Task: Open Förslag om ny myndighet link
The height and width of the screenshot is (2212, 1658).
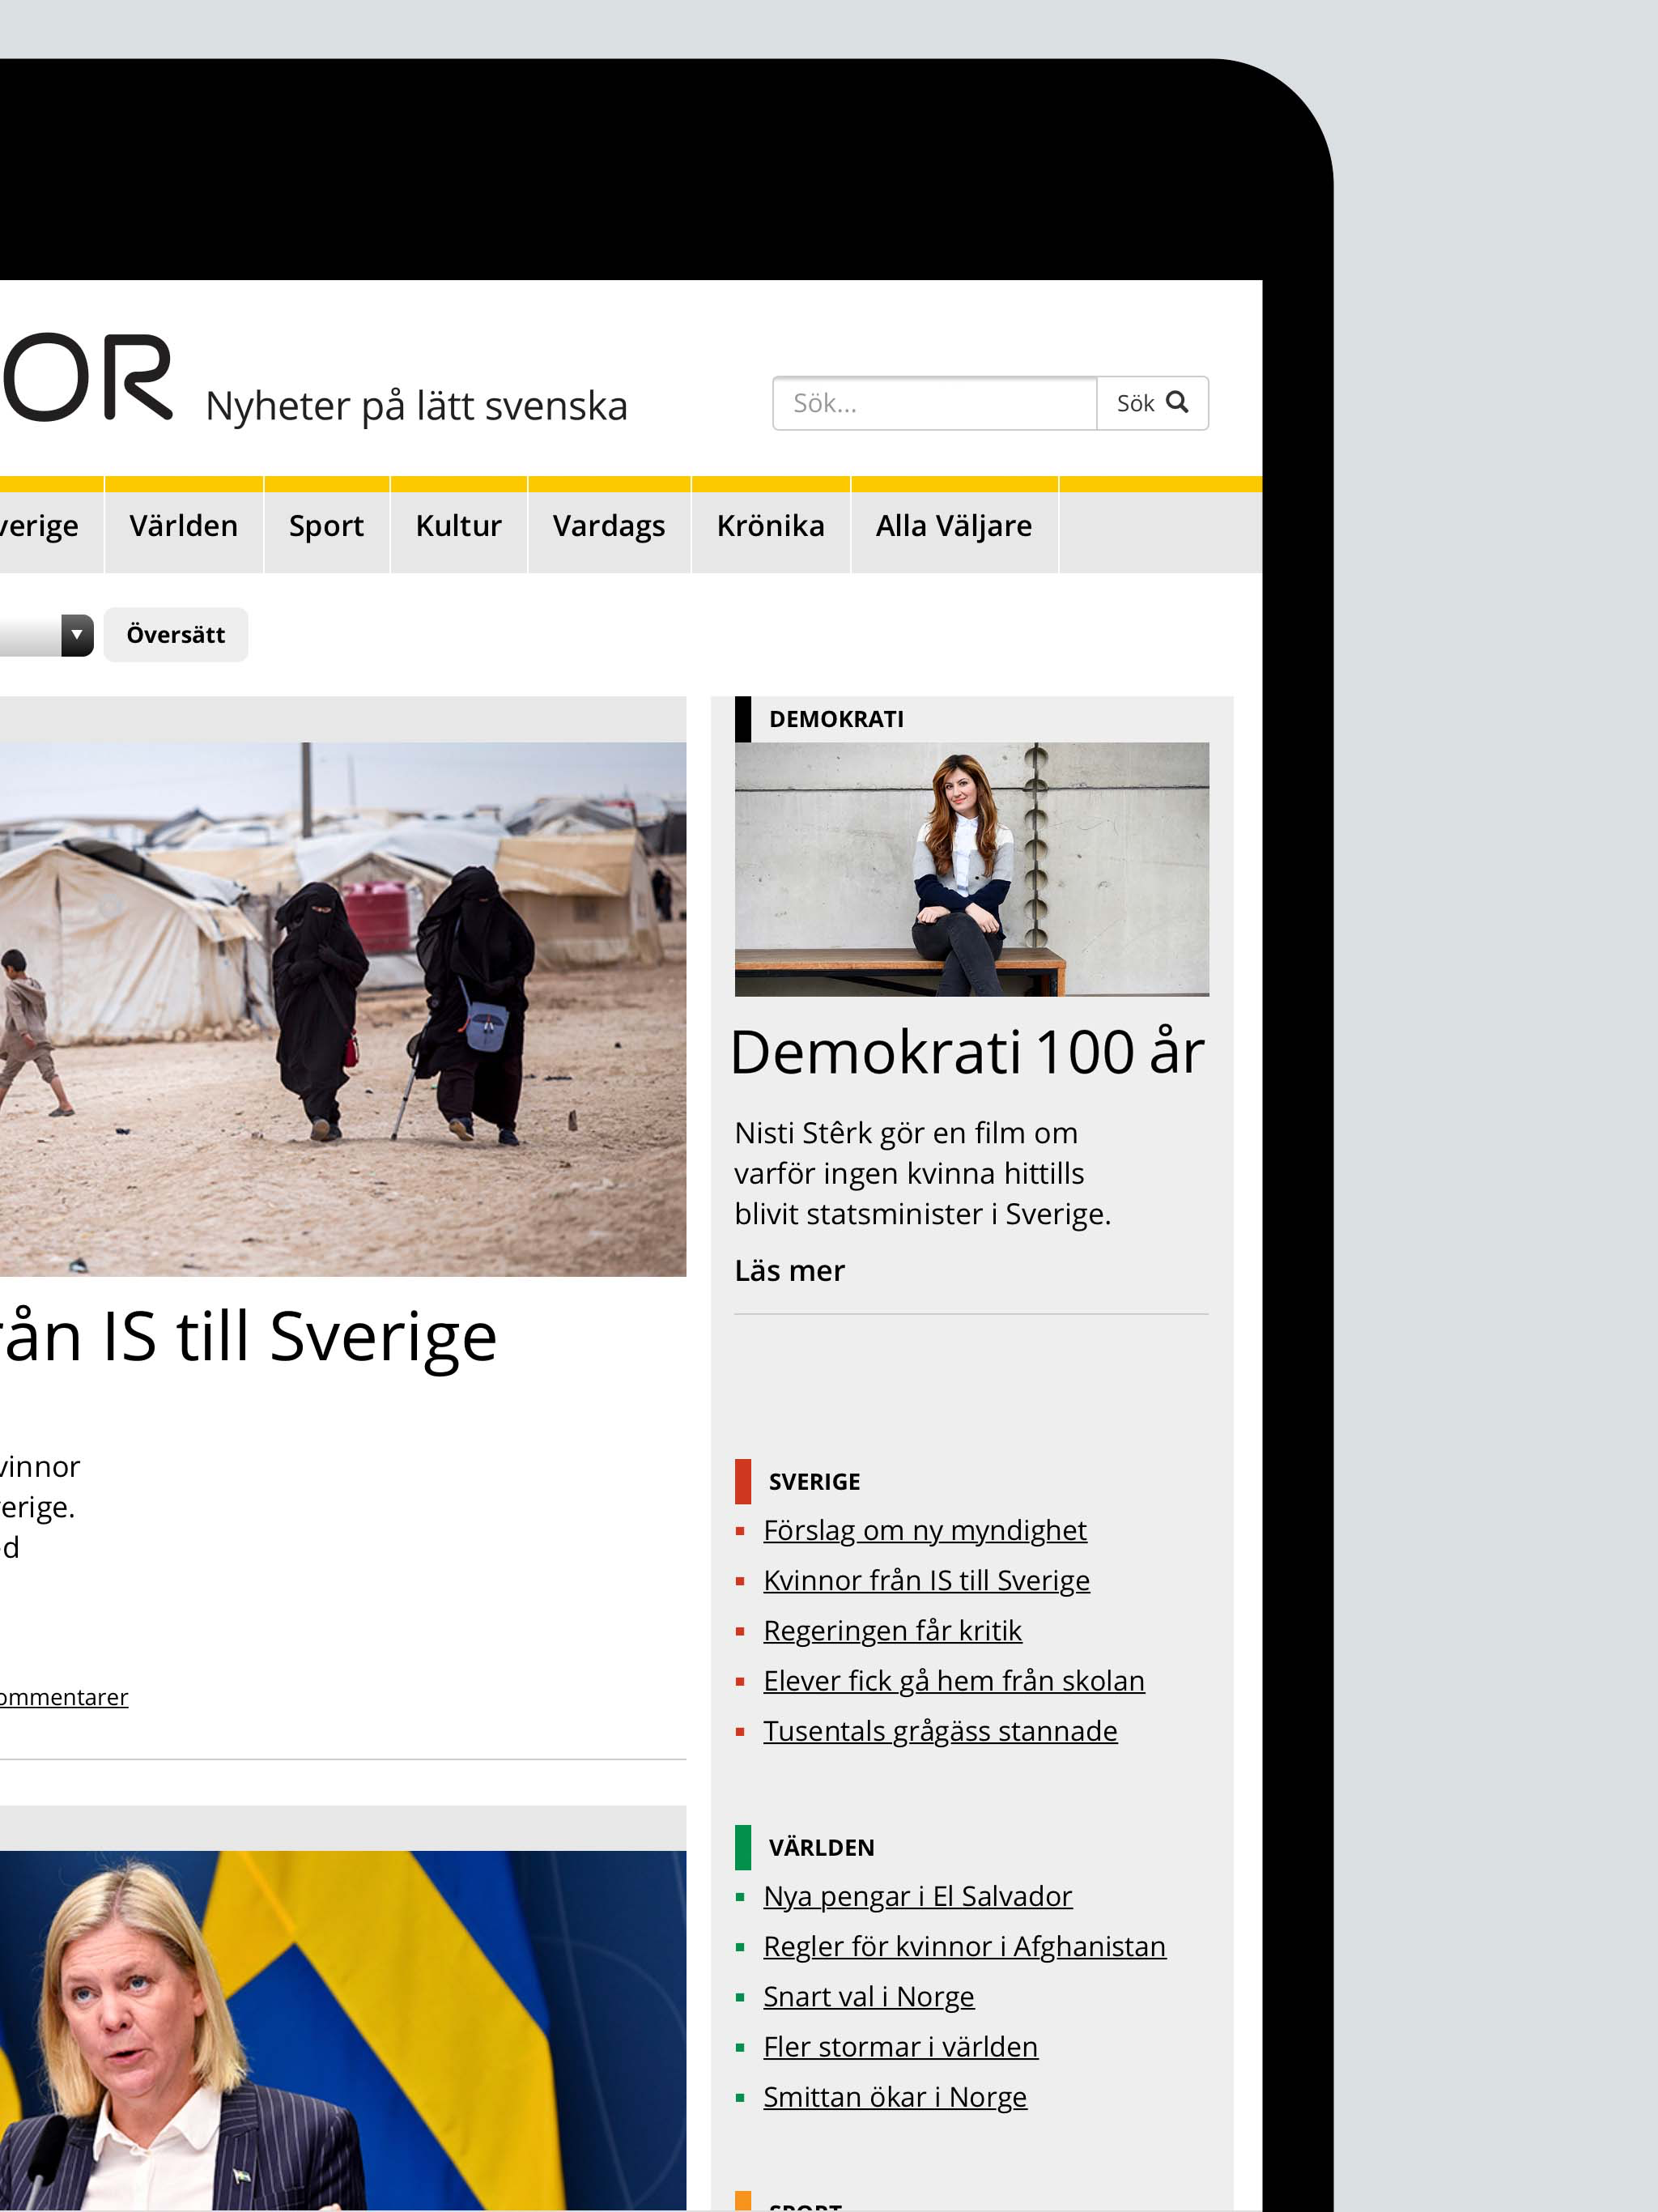Action: (x=925, y=1530)
